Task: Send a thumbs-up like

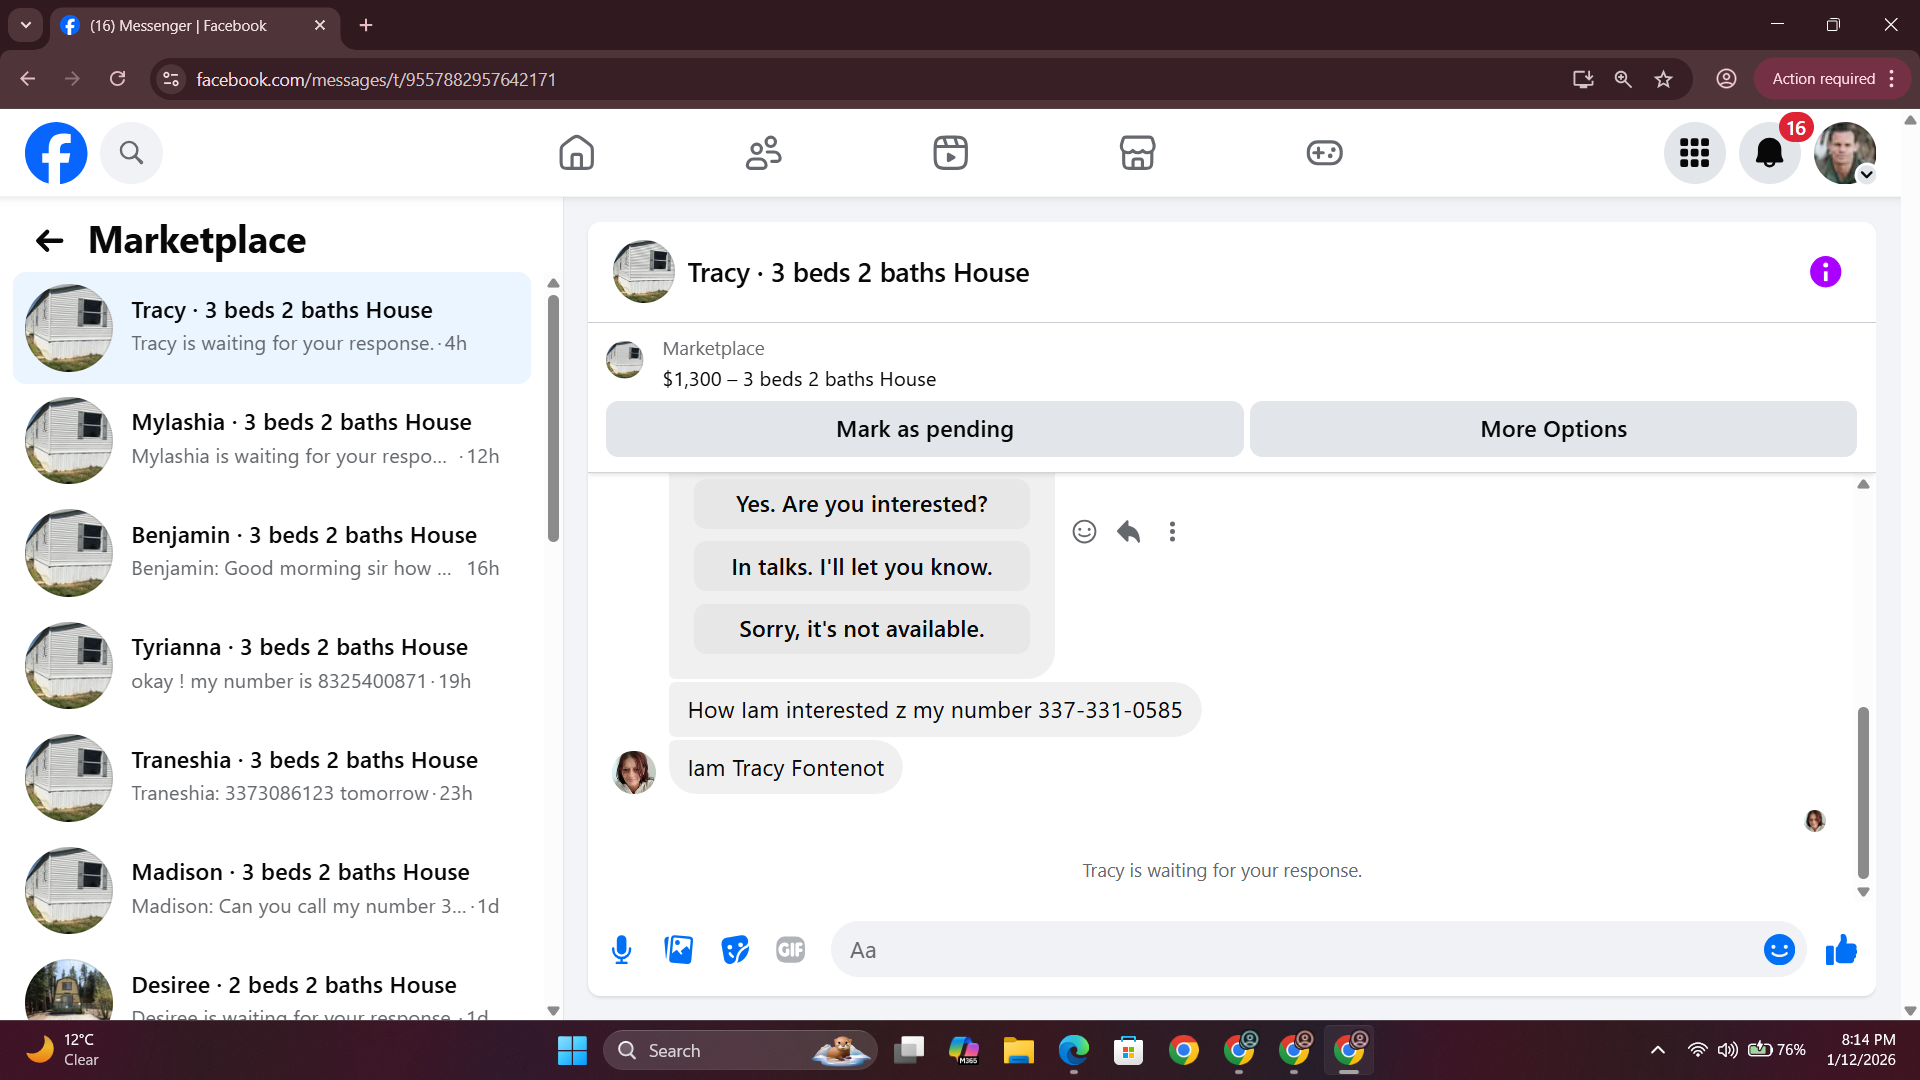Action: 1841,950
